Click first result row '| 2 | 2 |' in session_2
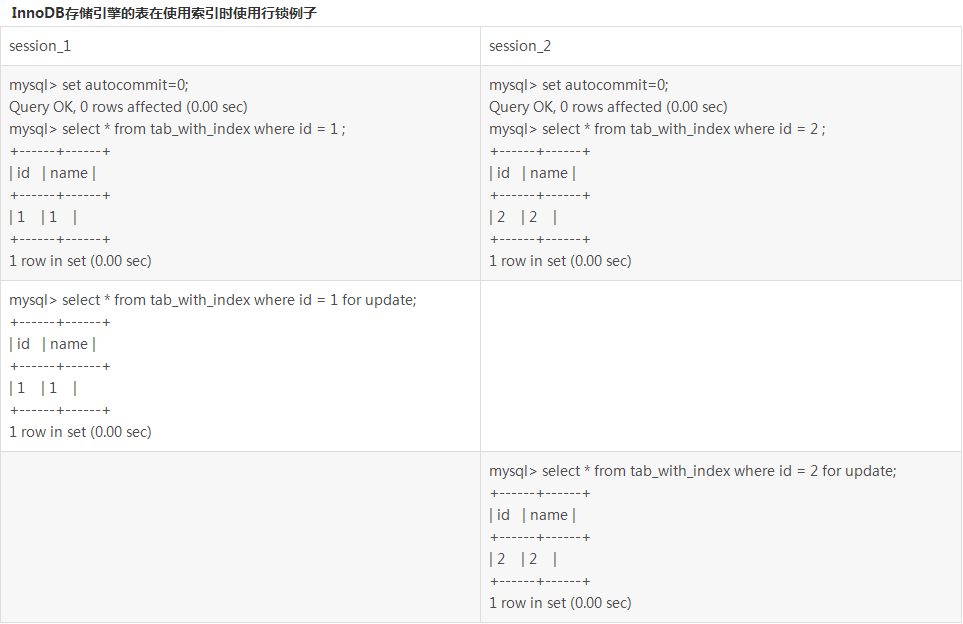The height and width of the screenshot is (624, 963). [523, 217]
